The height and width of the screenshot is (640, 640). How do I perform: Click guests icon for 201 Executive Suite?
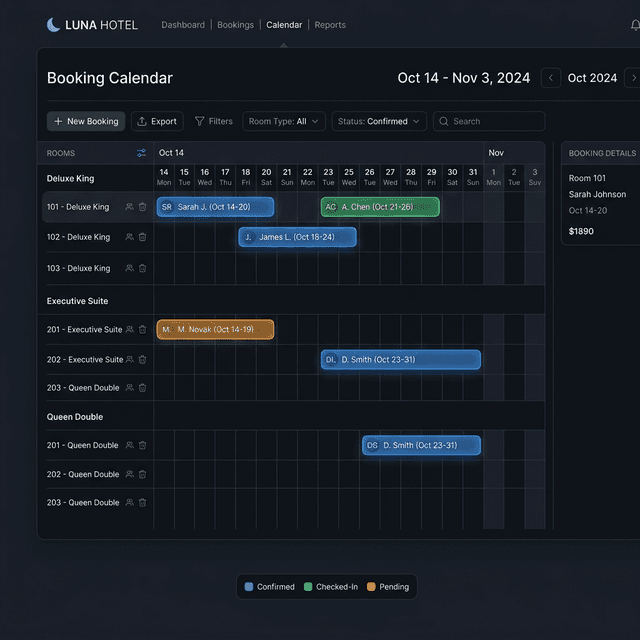pos(129,329)
